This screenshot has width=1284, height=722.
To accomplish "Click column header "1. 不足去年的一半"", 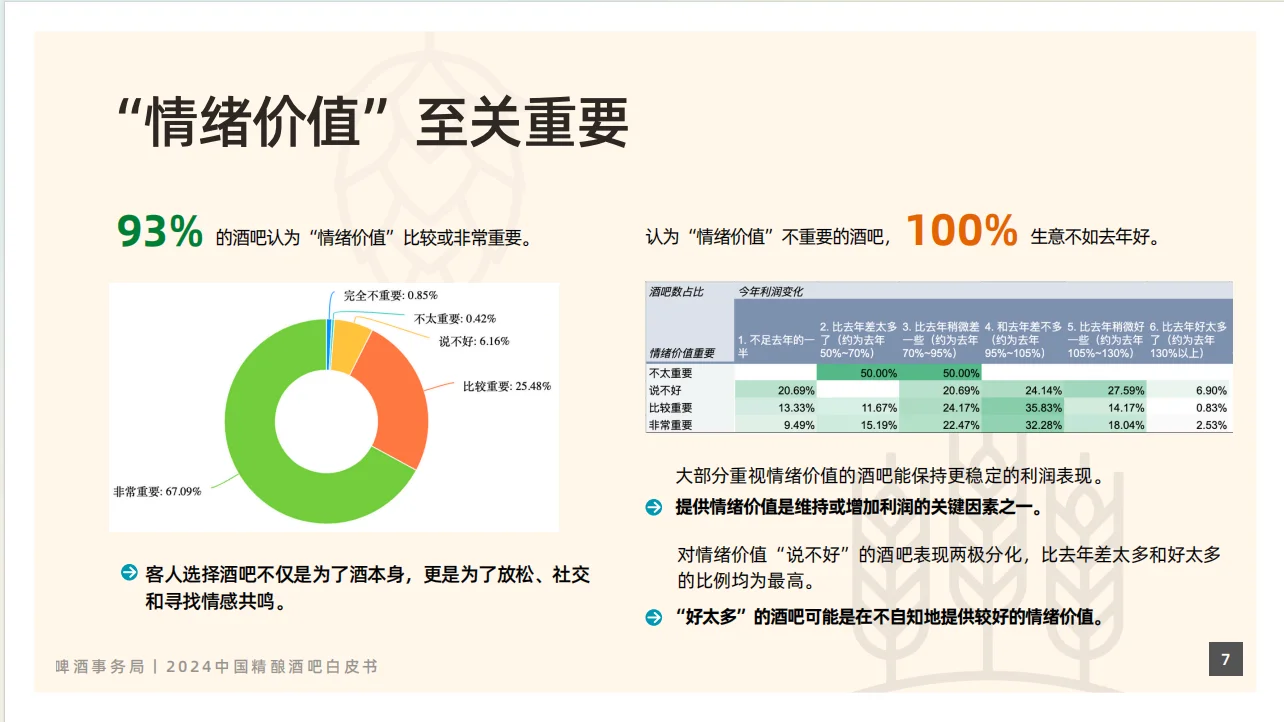I will click(775, 346).
